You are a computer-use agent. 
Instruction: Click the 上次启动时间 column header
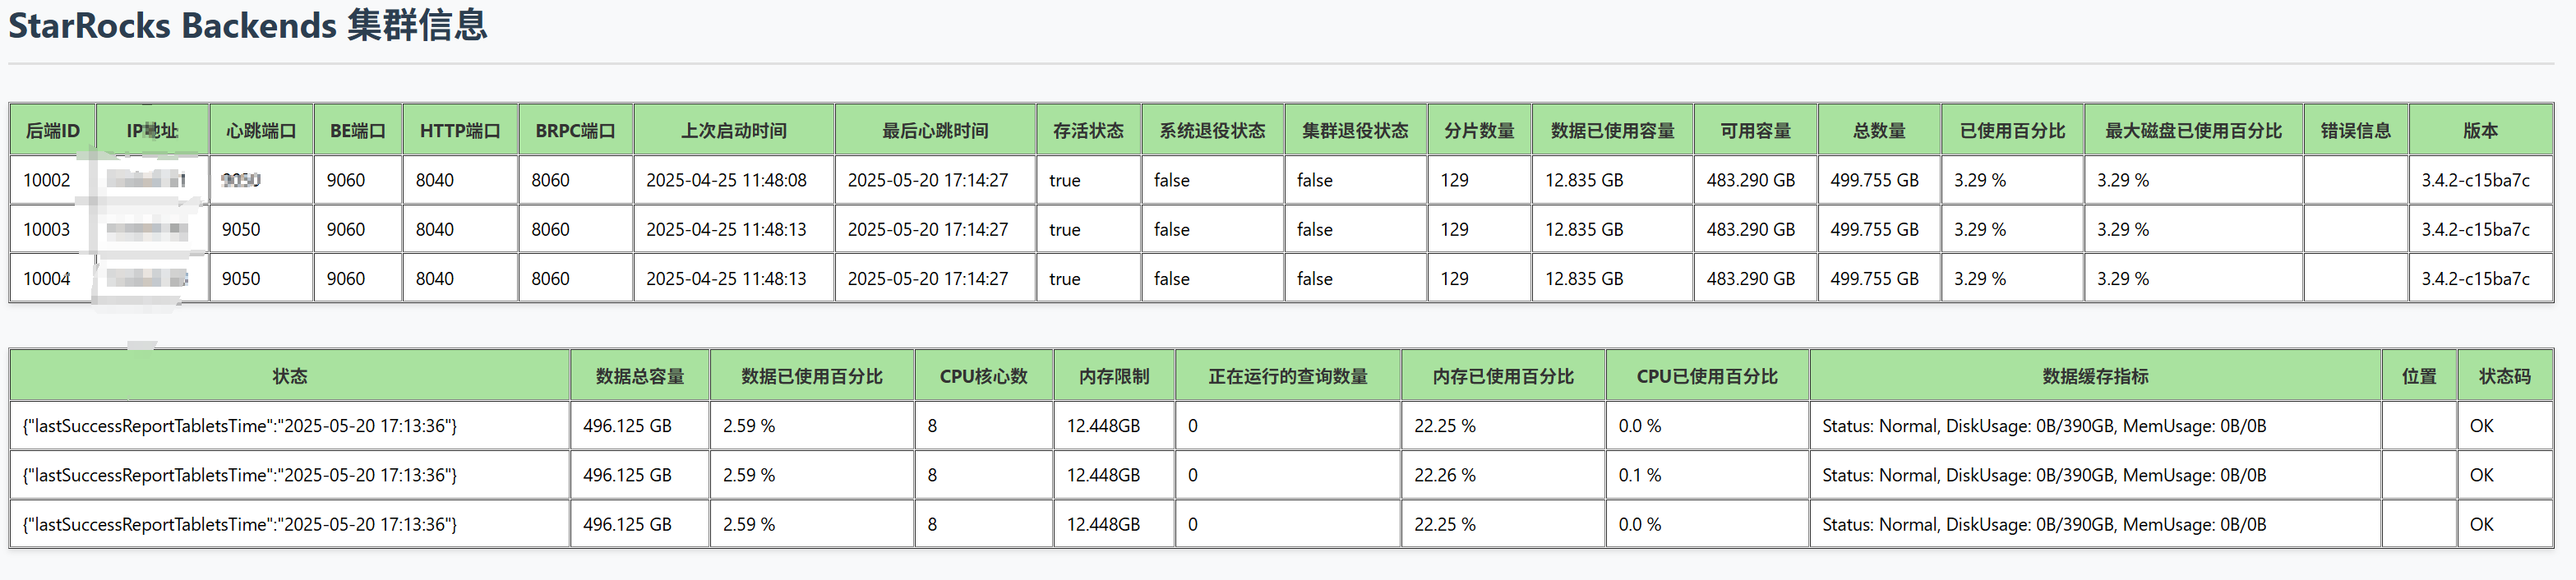tap(734, 131)
